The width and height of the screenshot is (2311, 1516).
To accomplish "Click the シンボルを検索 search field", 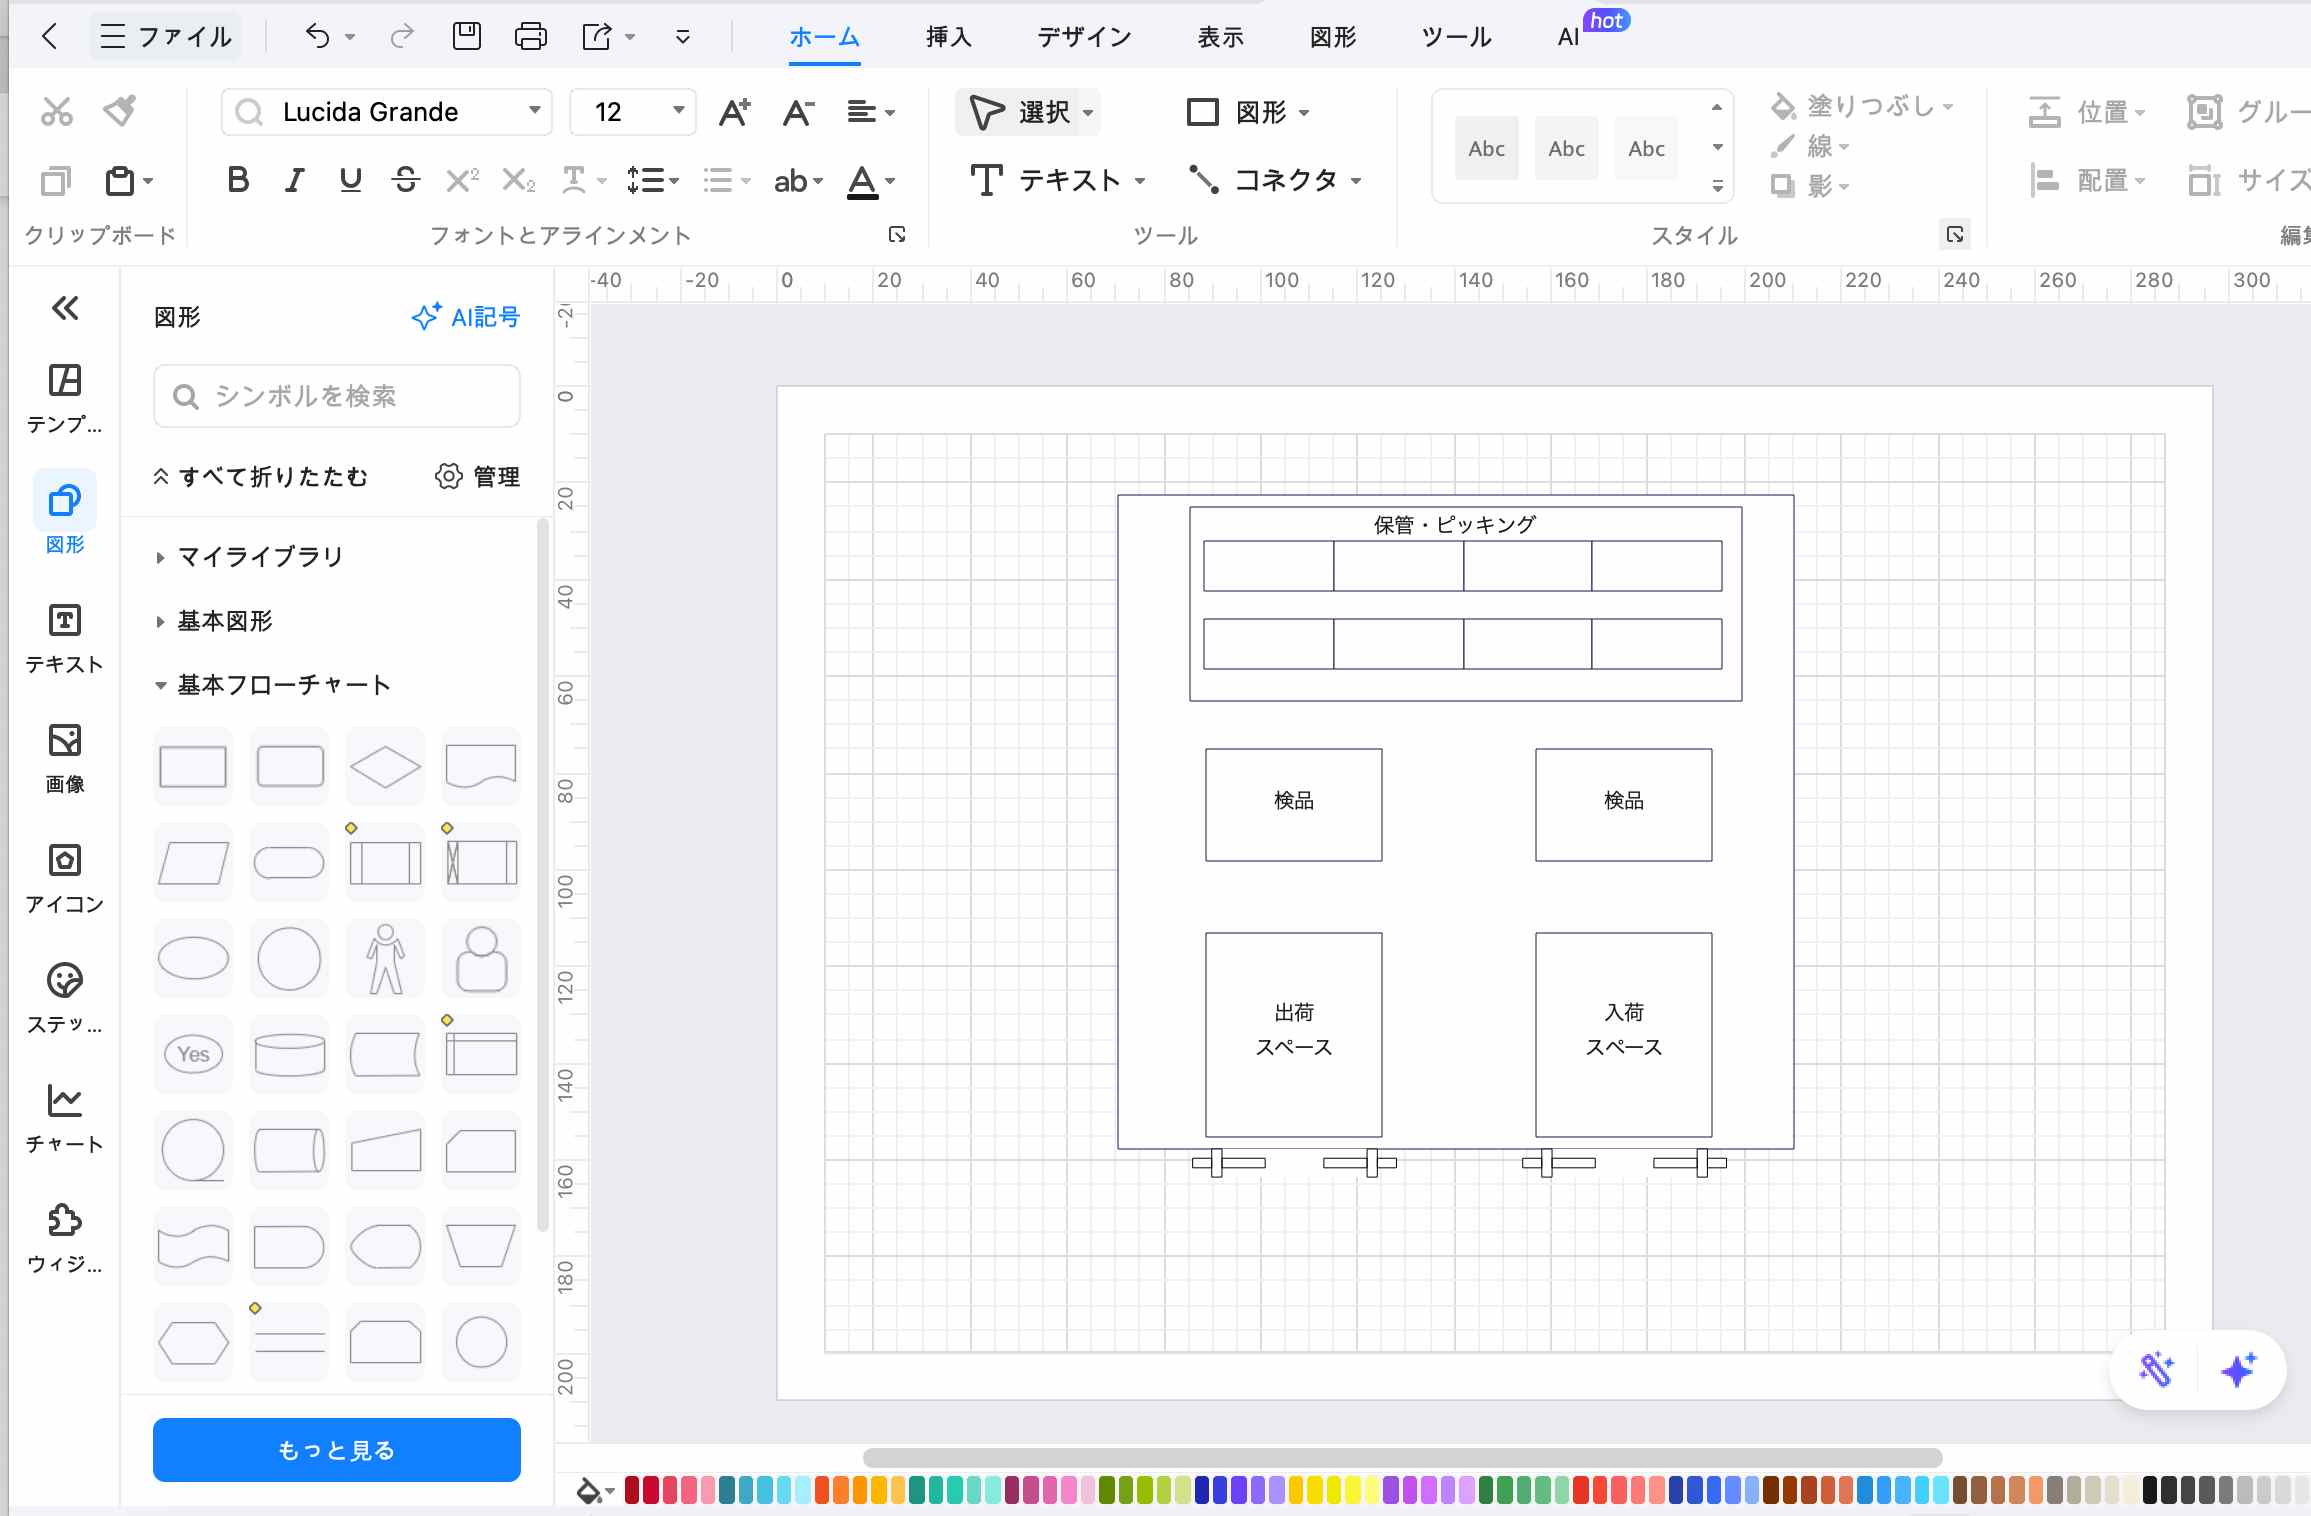I will coord(336,396).
